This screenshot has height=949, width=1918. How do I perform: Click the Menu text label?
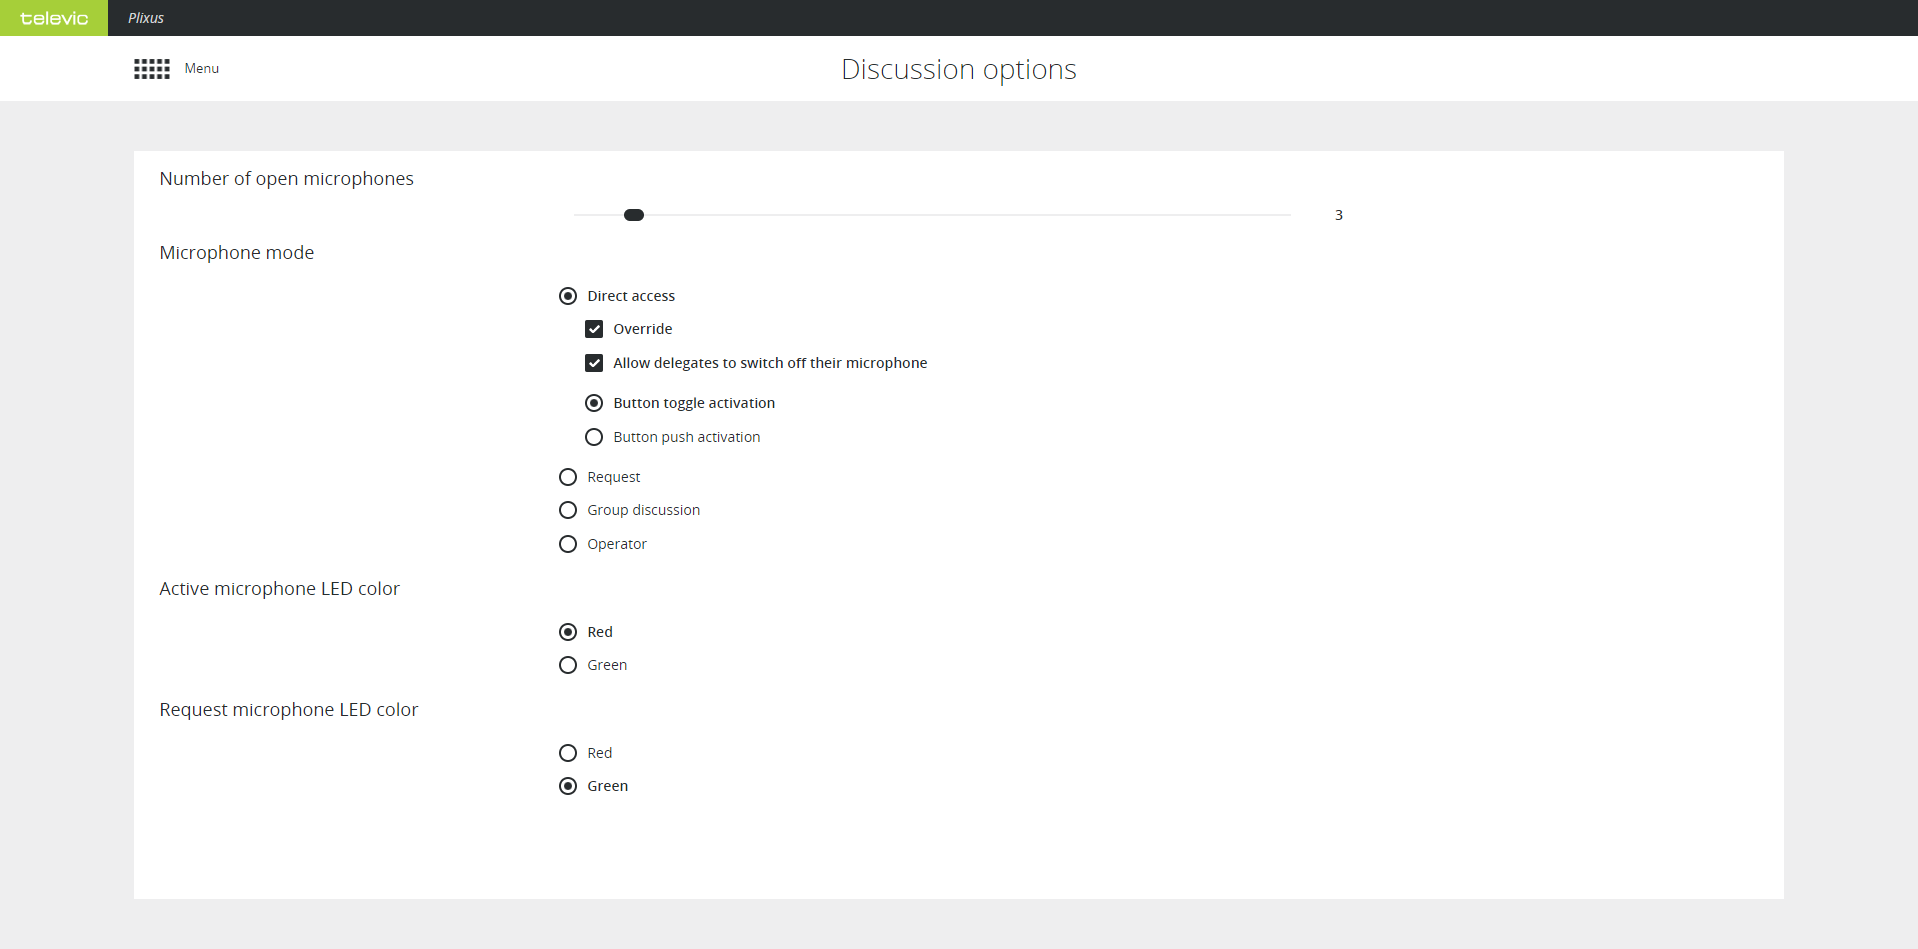click(x=202, y=68)
